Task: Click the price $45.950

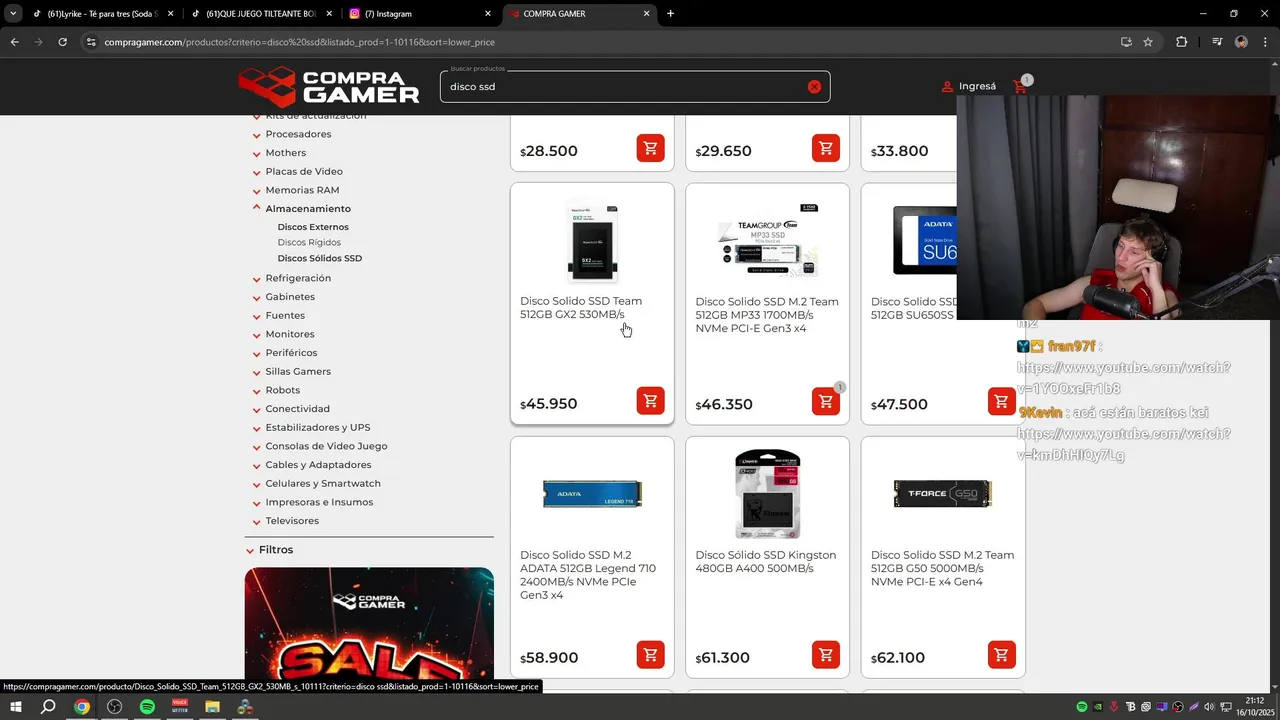Action: click(549, 404)
